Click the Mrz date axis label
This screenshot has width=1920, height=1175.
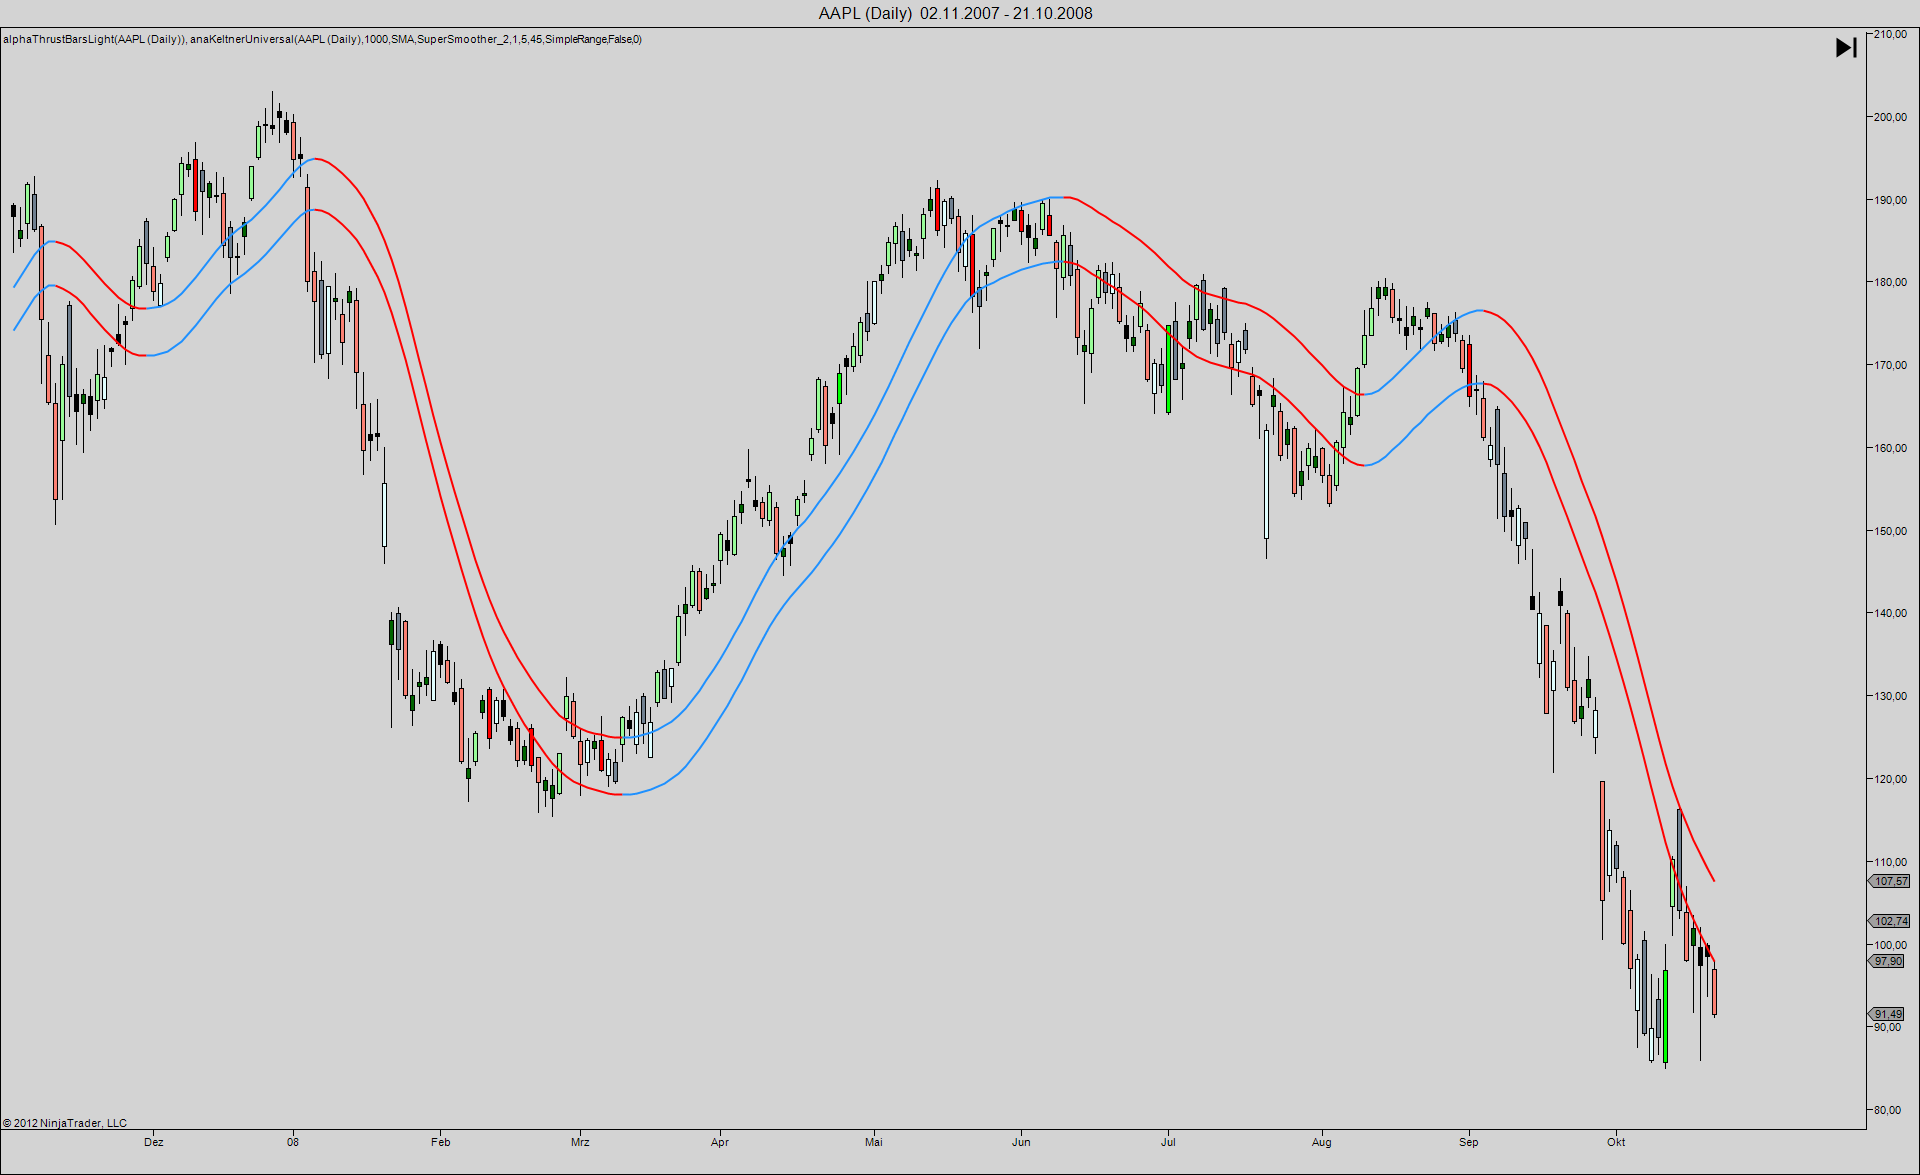580,1142
